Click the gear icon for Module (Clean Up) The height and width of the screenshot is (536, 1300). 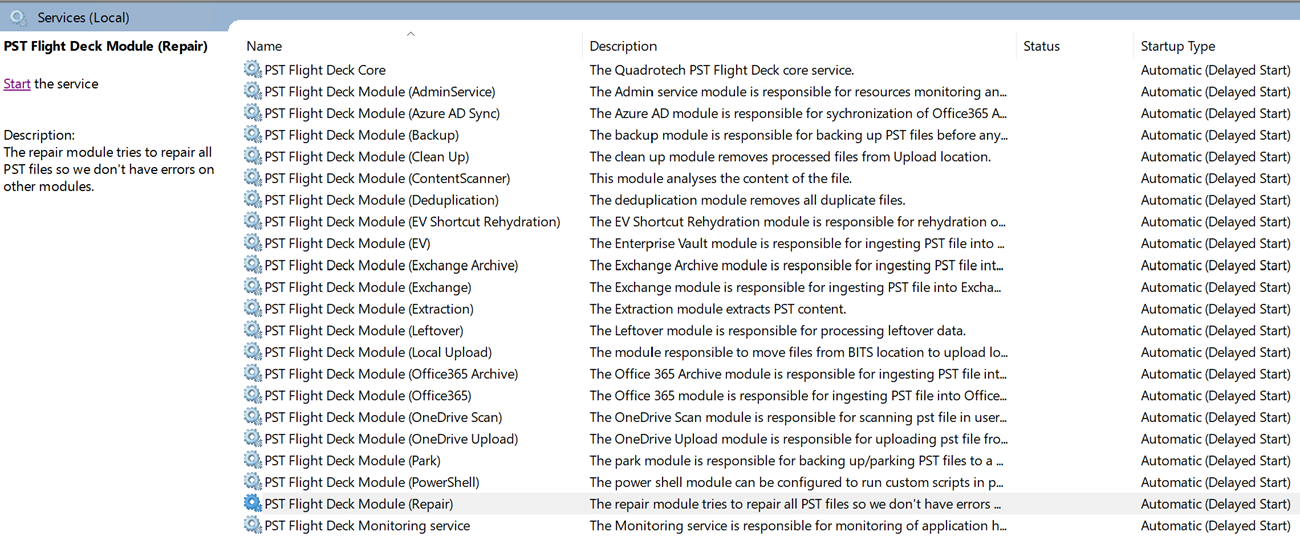(x=253, y=157)
